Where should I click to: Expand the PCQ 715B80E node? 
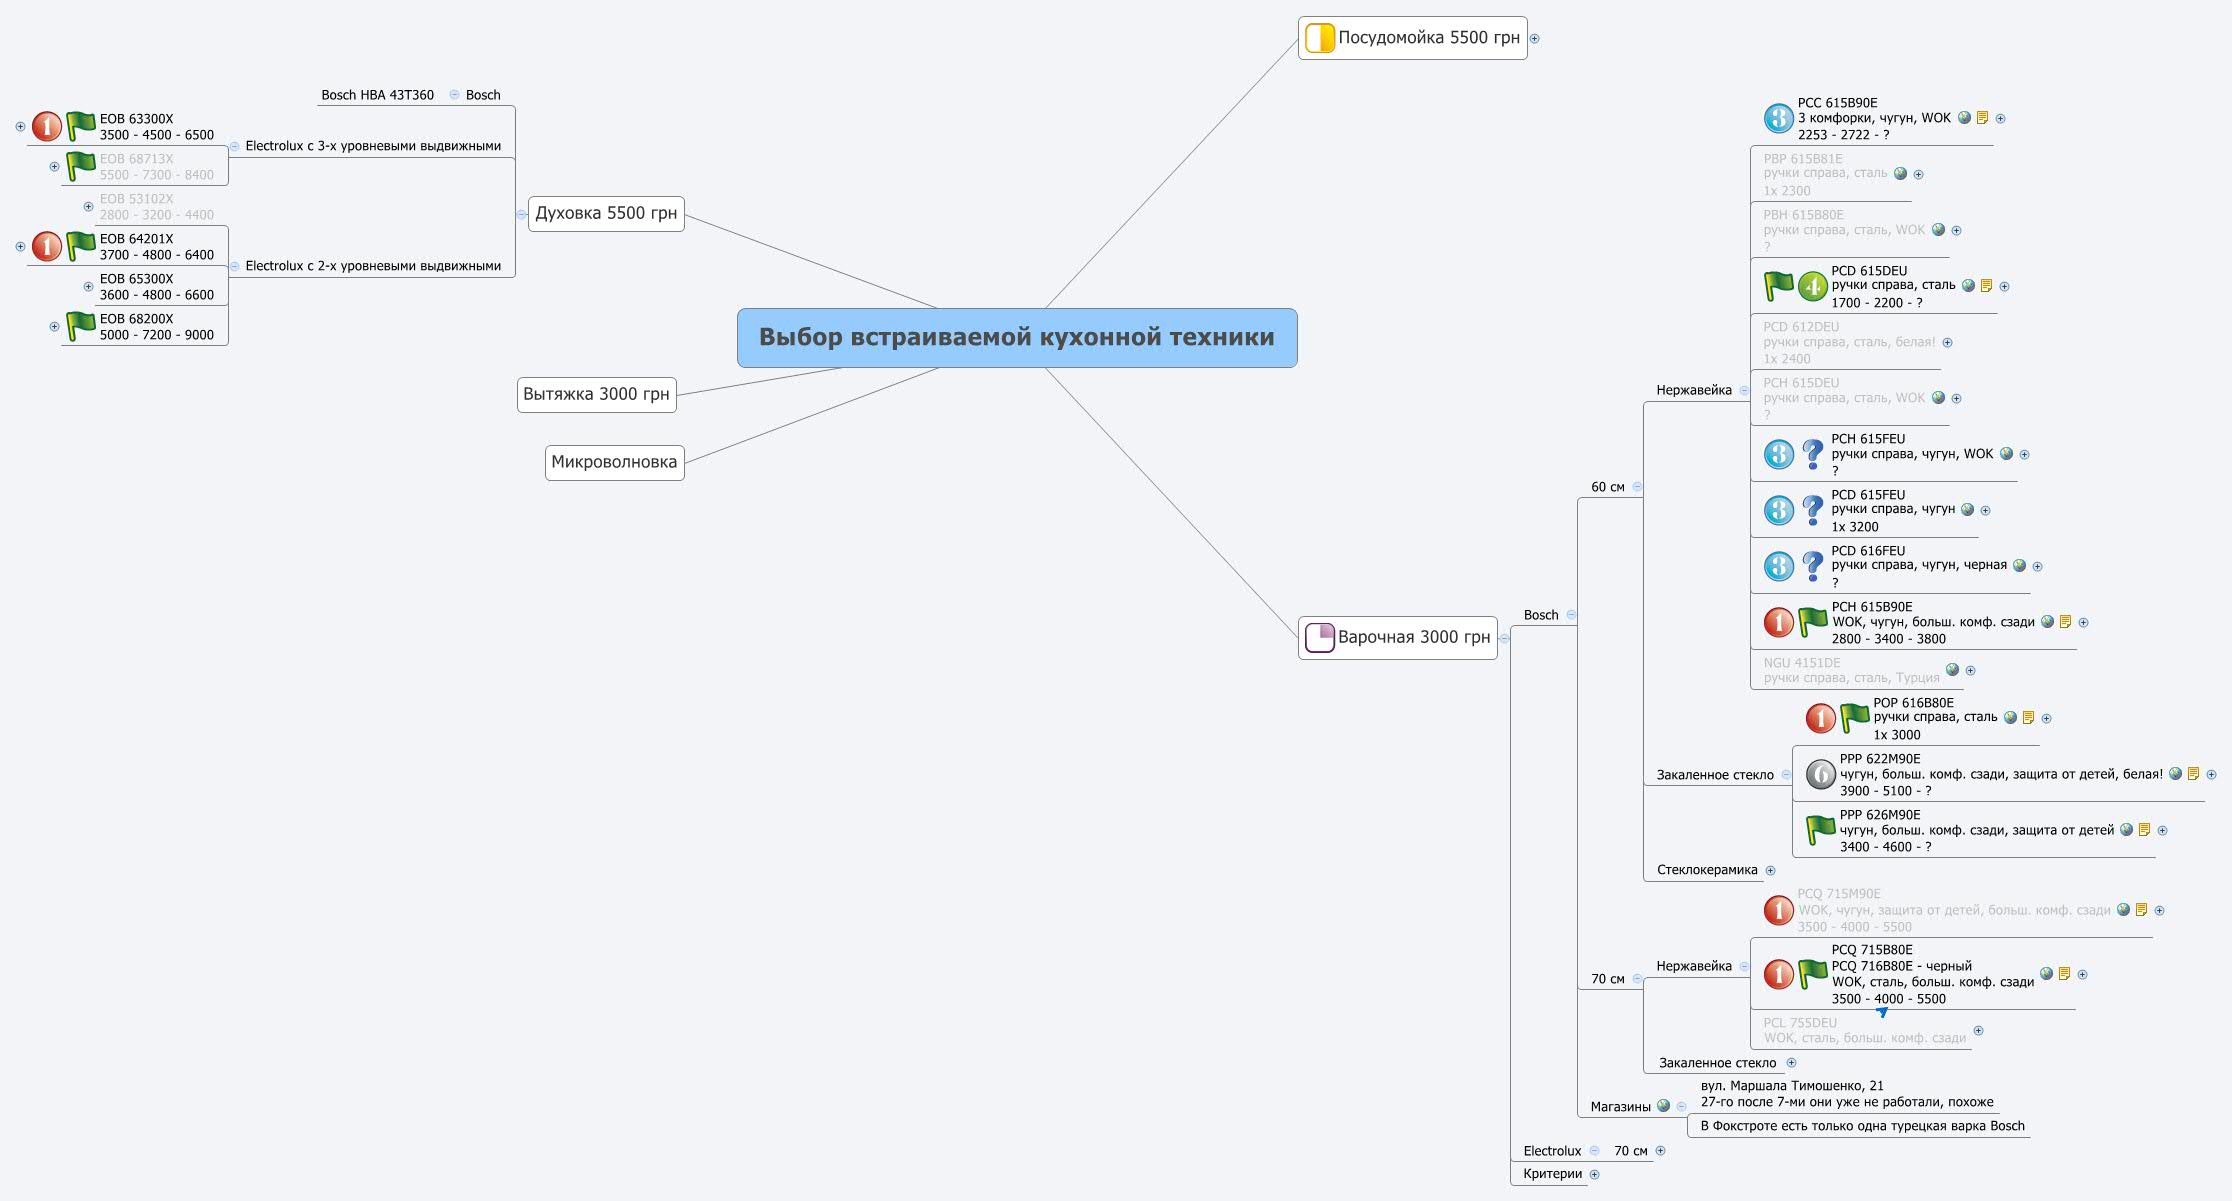pos(2082,974)
